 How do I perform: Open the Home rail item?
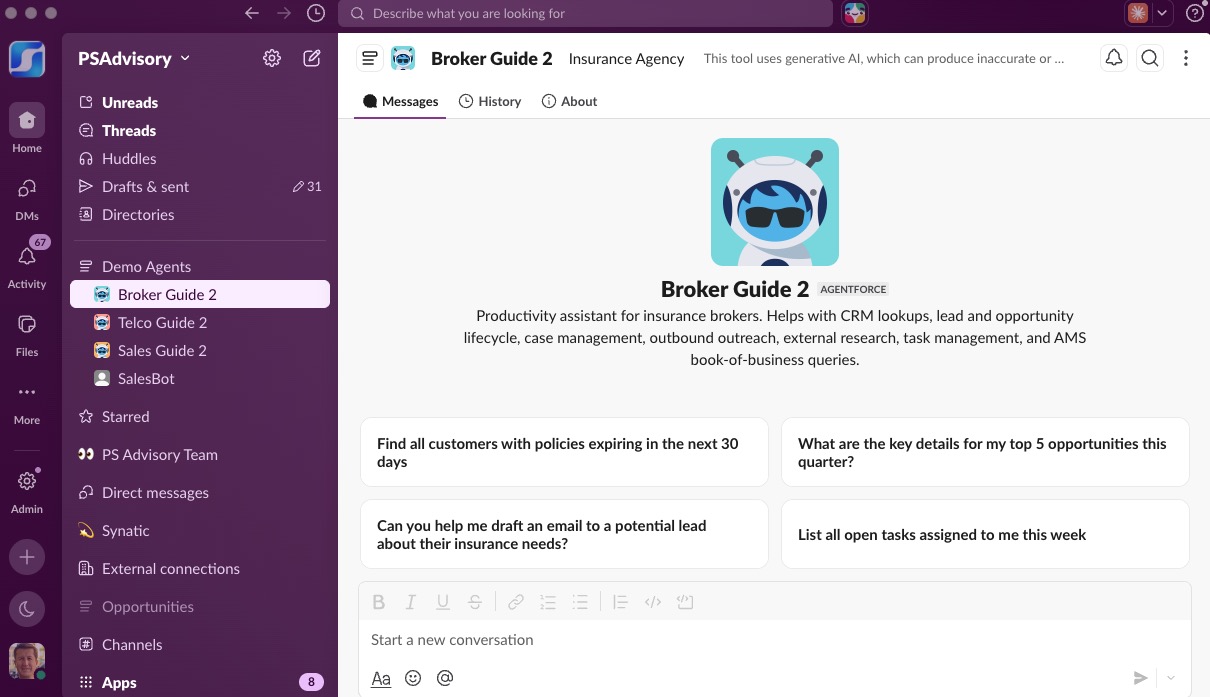point(27,129)
